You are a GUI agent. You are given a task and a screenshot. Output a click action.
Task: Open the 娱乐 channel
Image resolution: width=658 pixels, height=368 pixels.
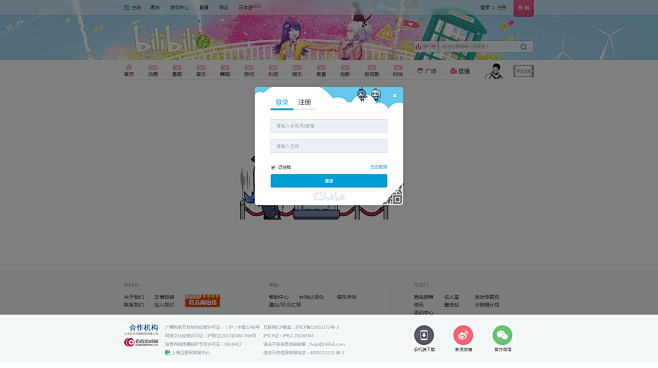(297, 70)
